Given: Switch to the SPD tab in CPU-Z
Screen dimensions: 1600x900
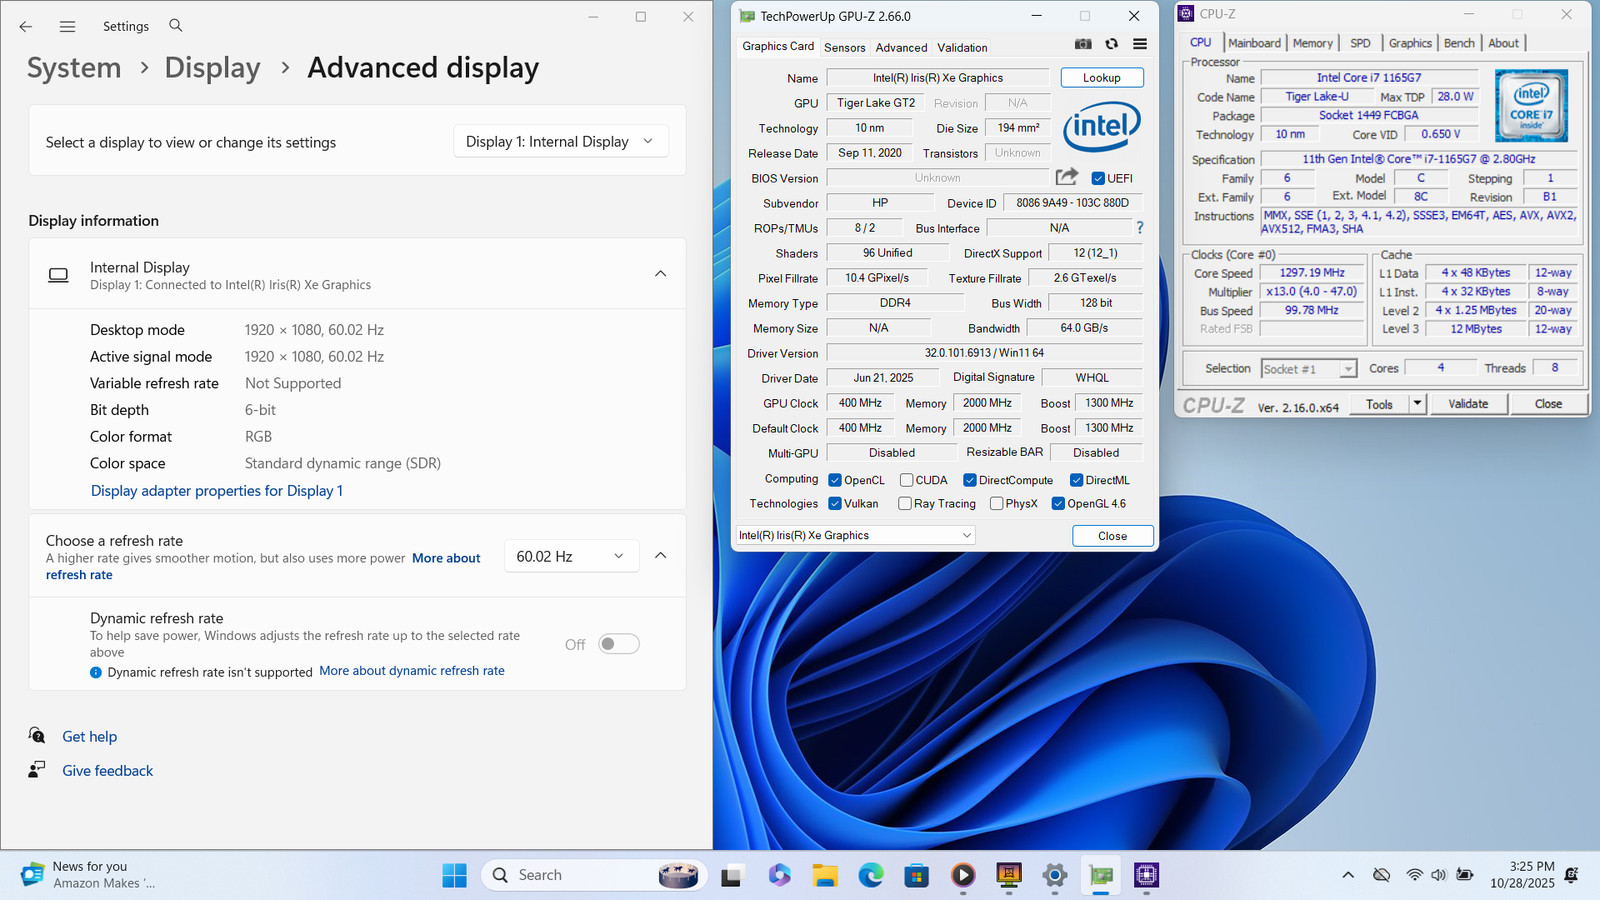Looking at the screenshot, I should (x=1360, y=43).
